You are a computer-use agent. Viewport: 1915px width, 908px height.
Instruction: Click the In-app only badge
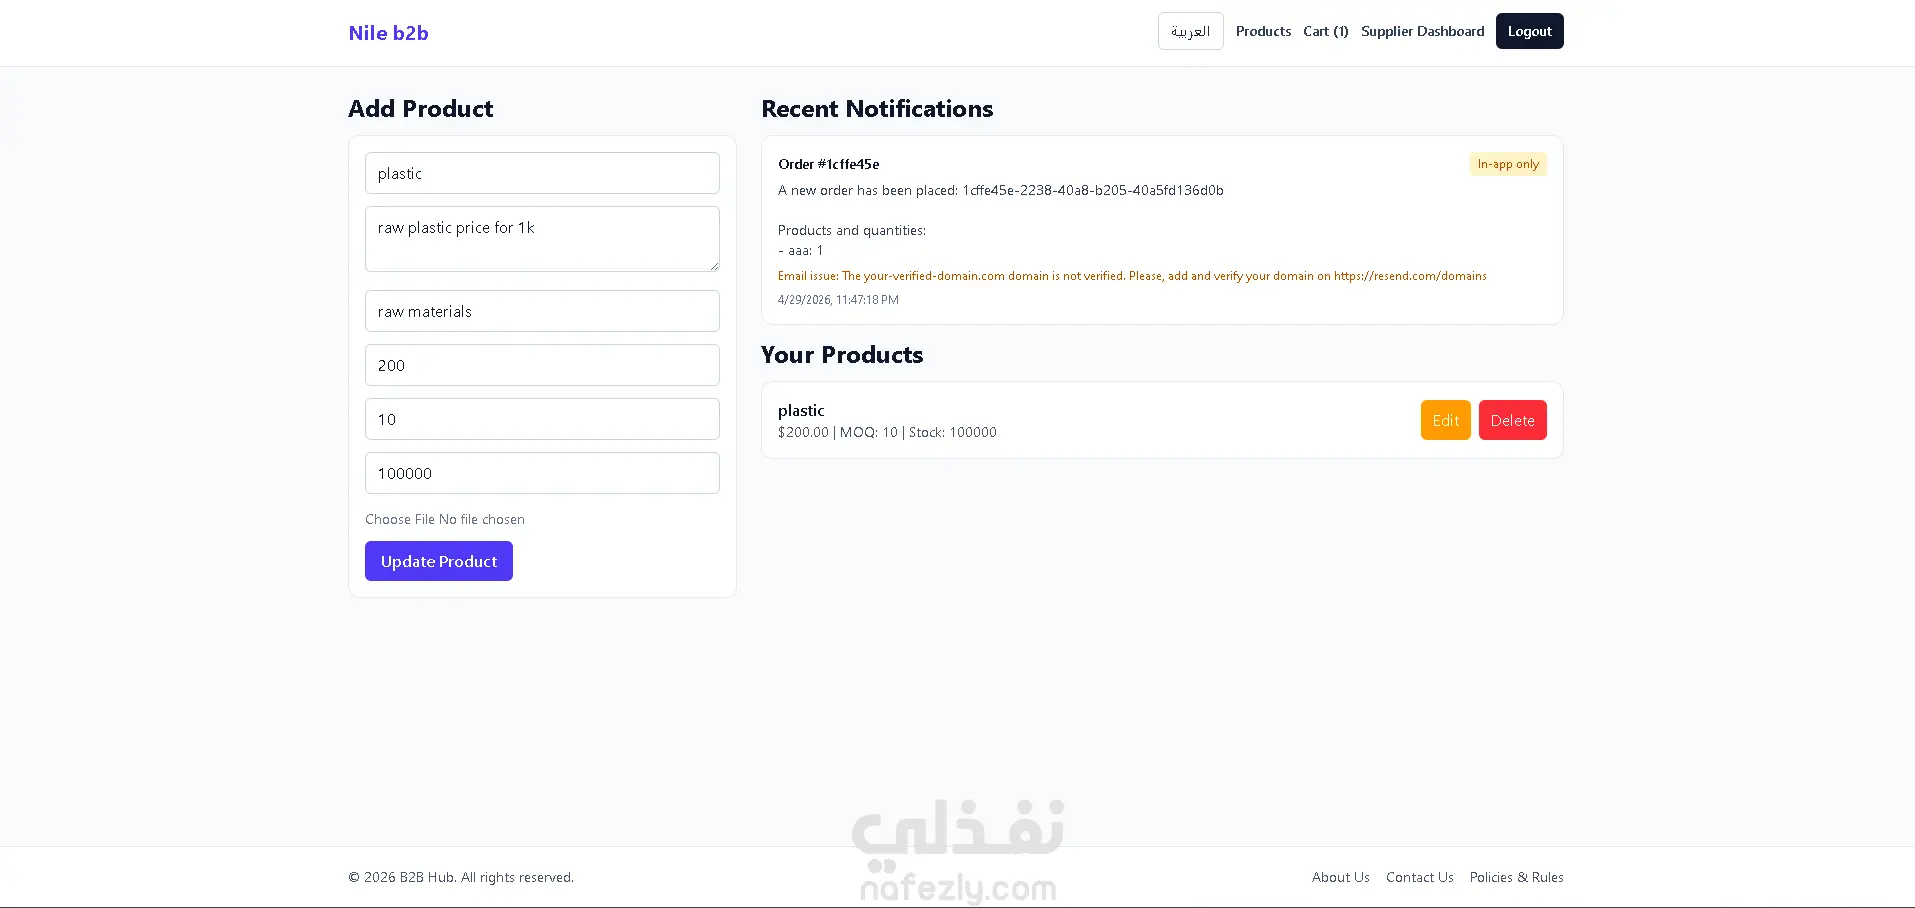[1508, 164]
